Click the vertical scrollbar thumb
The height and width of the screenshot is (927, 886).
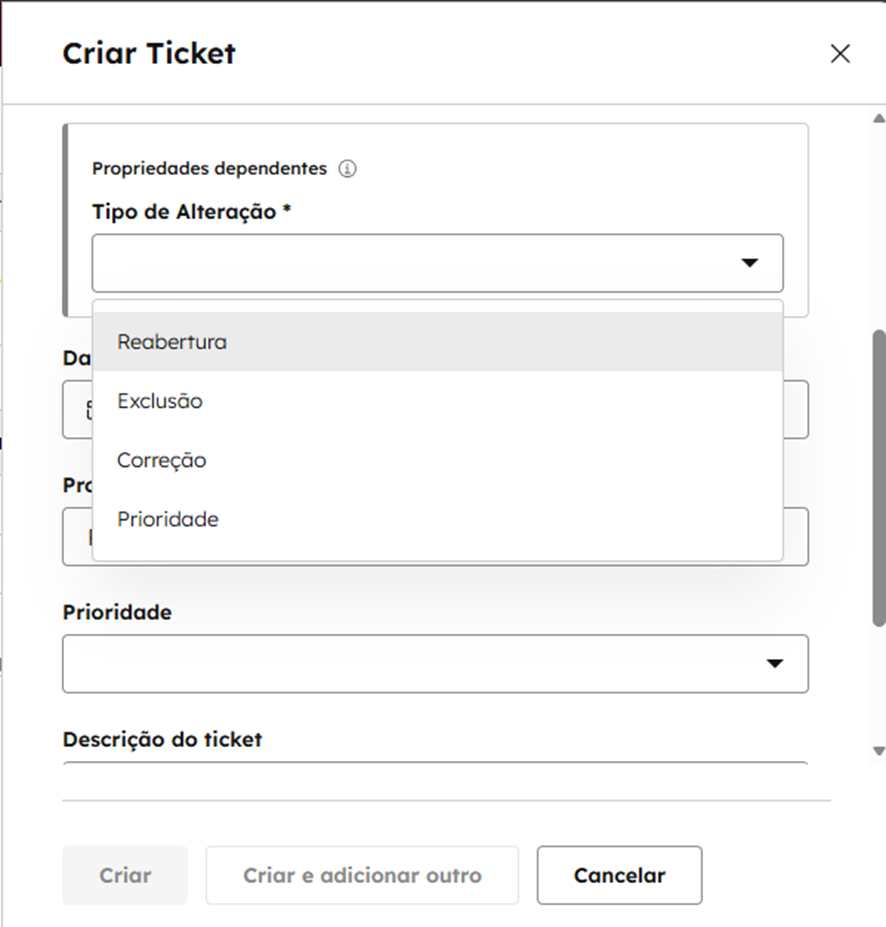point(879,478)
